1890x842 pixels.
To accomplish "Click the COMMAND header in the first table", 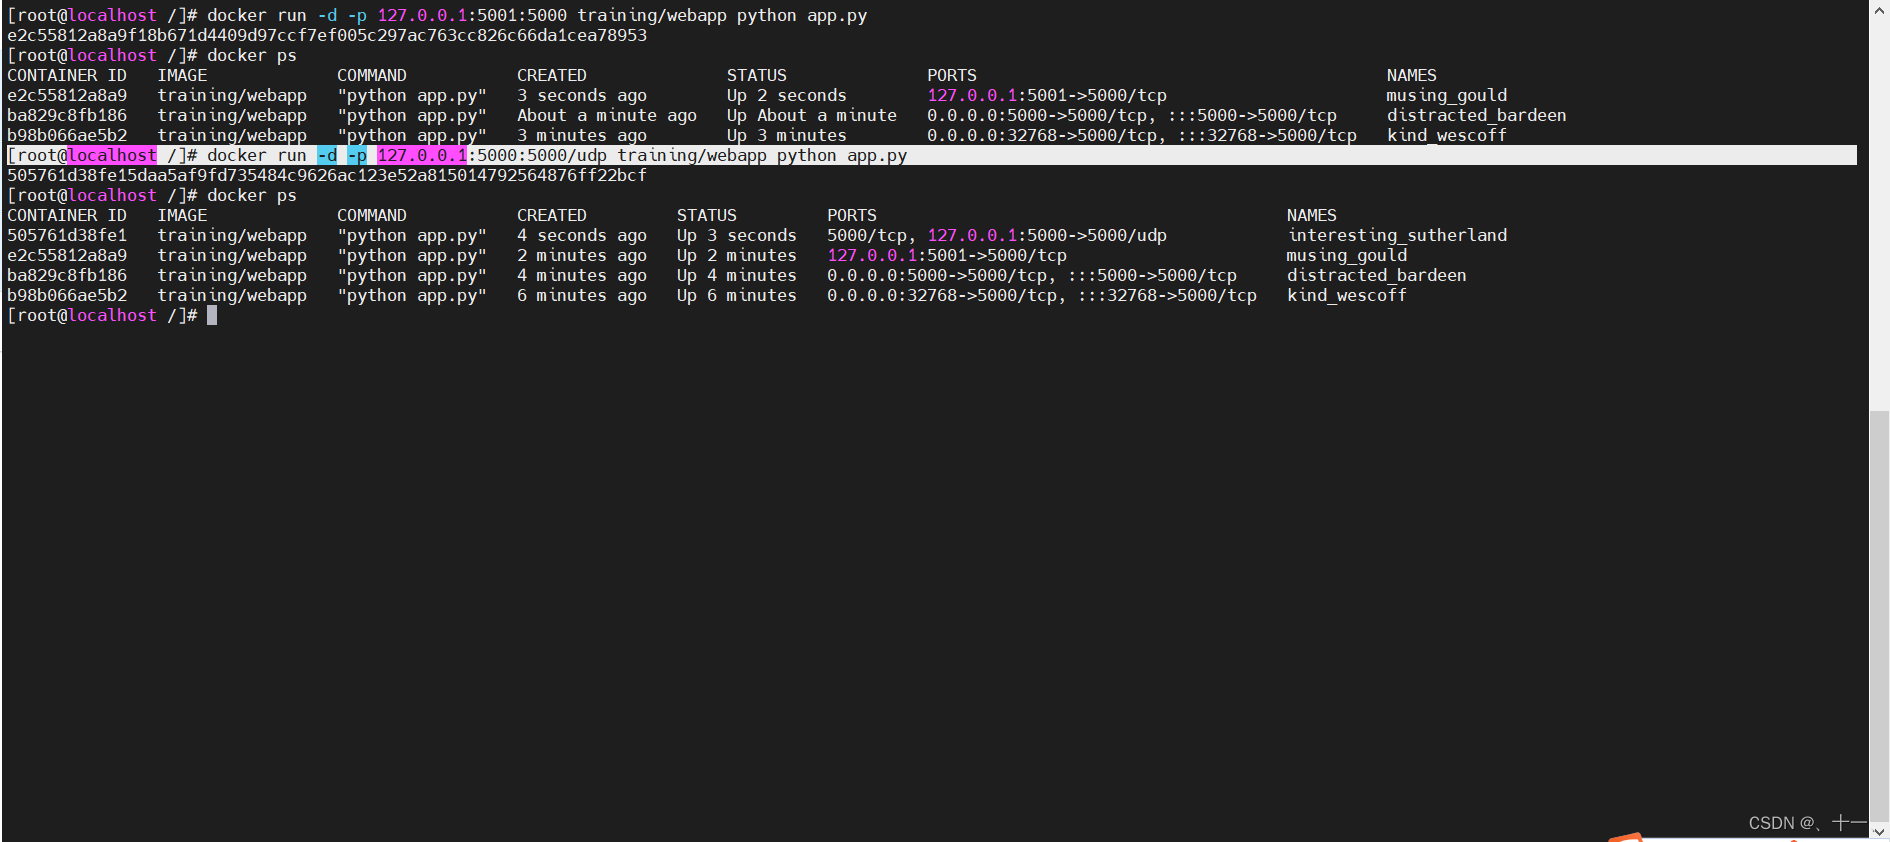I will coord(372,75).
